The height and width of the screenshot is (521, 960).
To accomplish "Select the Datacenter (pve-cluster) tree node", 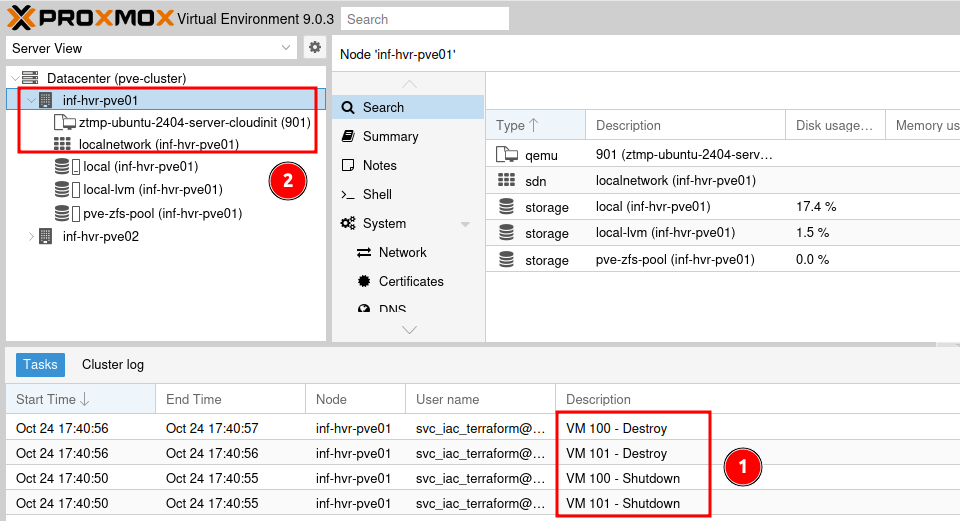I will (116, 78).
